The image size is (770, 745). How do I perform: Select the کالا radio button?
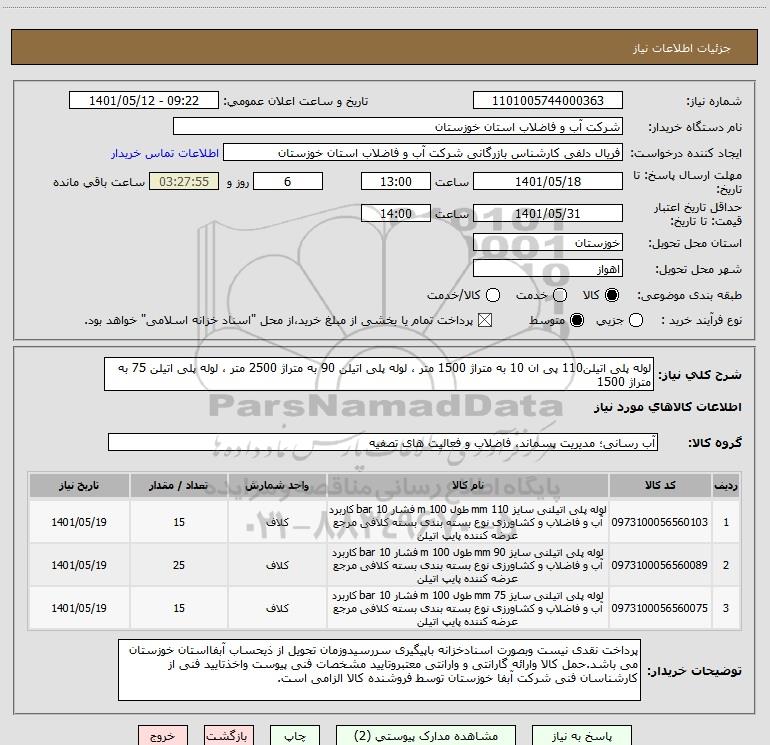[612, 295]
